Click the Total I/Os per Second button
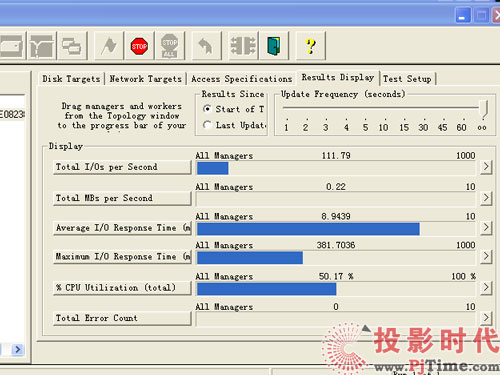 point(122,167)
